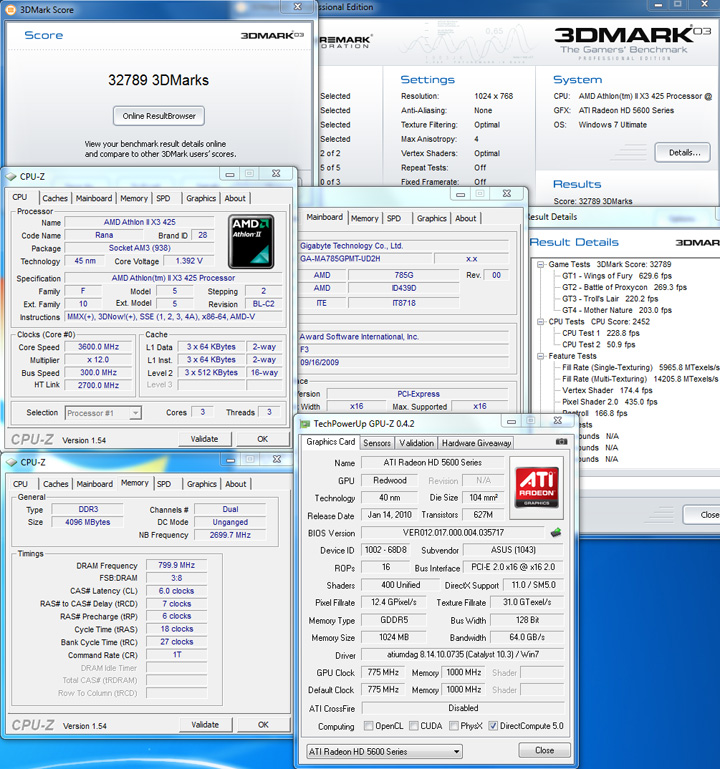This screenshot has width=720, height=769.
Task: Click the ATI Radeon logo in GPU-Z
Action: point(537,487)
